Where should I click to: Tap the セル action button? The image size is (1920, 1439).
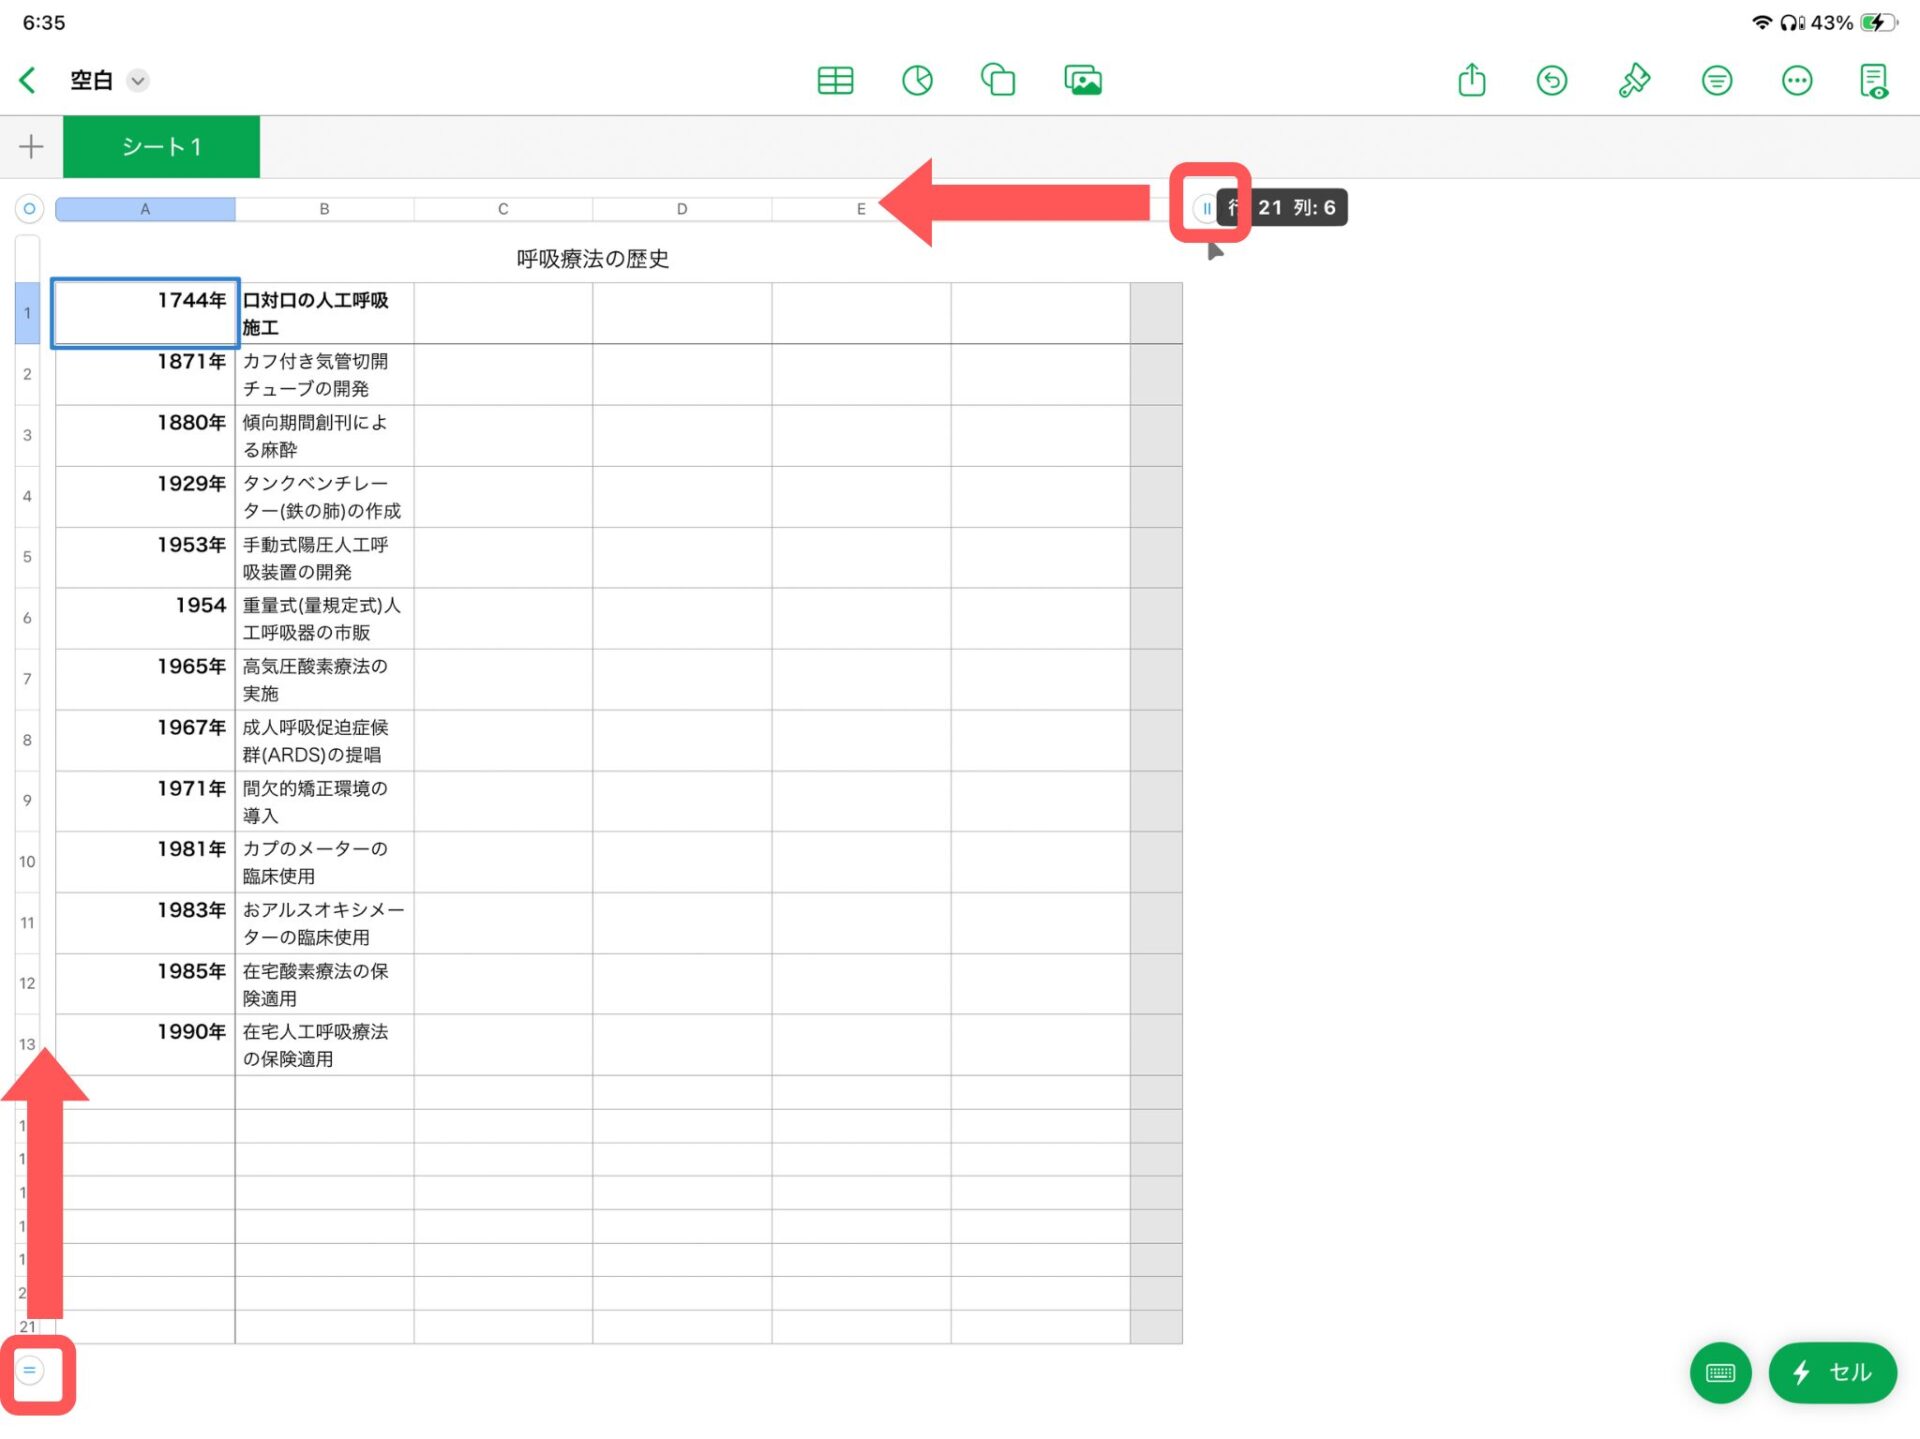[1832, 1372]
